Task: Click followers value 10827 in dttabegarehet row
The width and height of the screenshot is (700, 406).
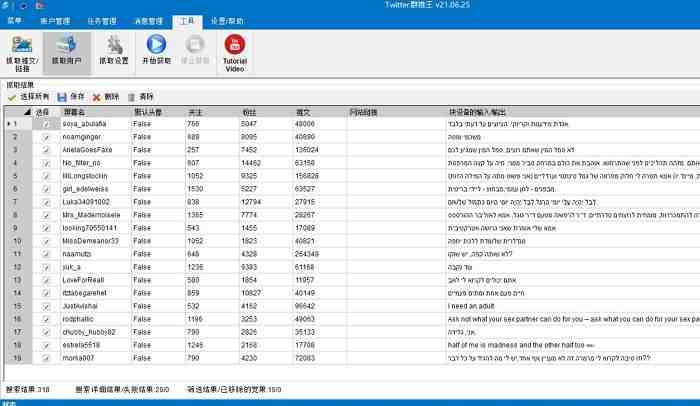Action: (x=251, y=293)
